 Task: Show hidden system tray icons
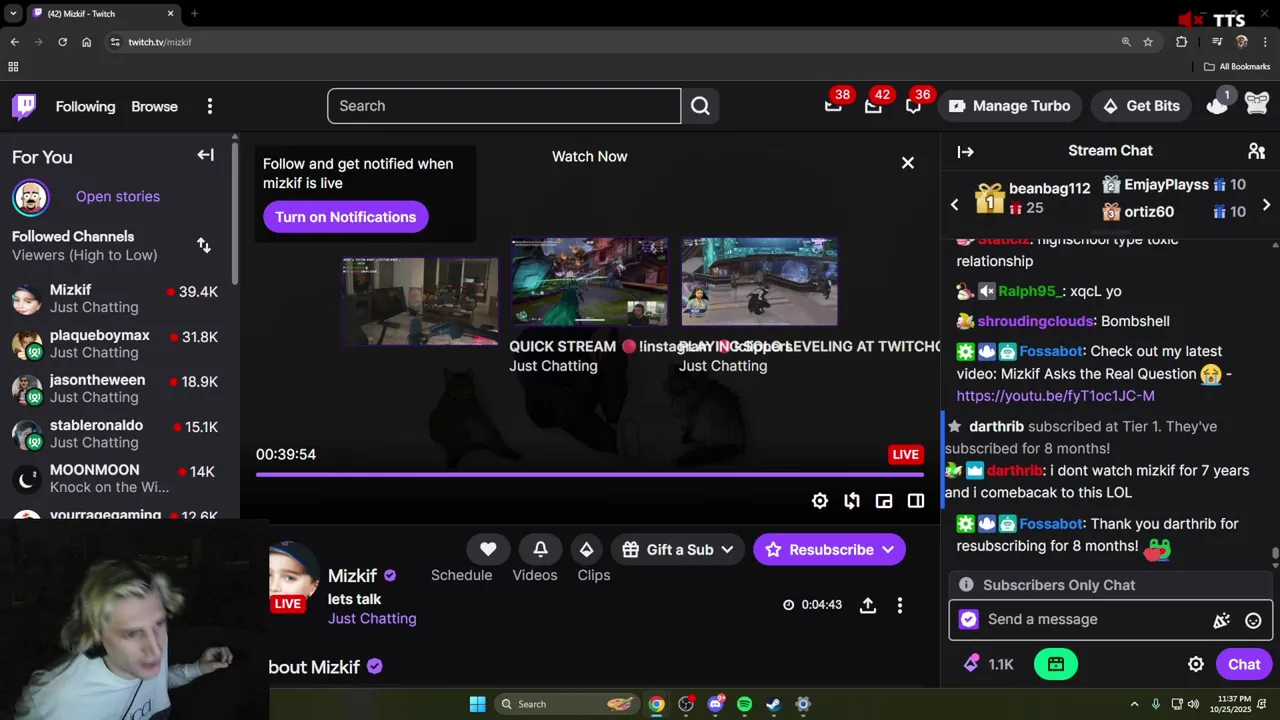[1134, 704]
